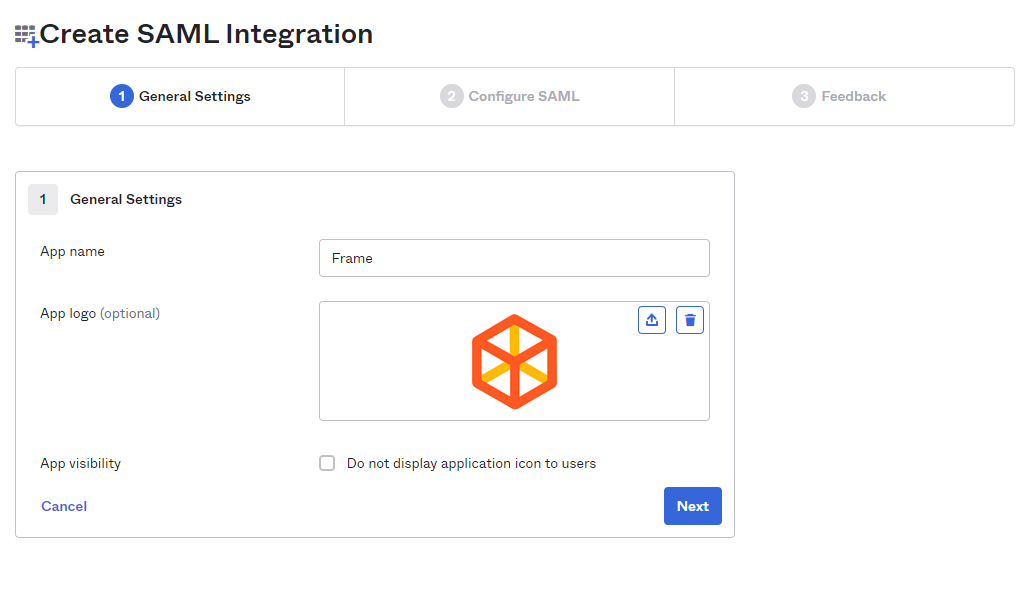Viewport: 1028px width, 593px height.
Task: Click Next to proceed to Configure SAML
Action: pyautogui.click(x=692, y=506)
